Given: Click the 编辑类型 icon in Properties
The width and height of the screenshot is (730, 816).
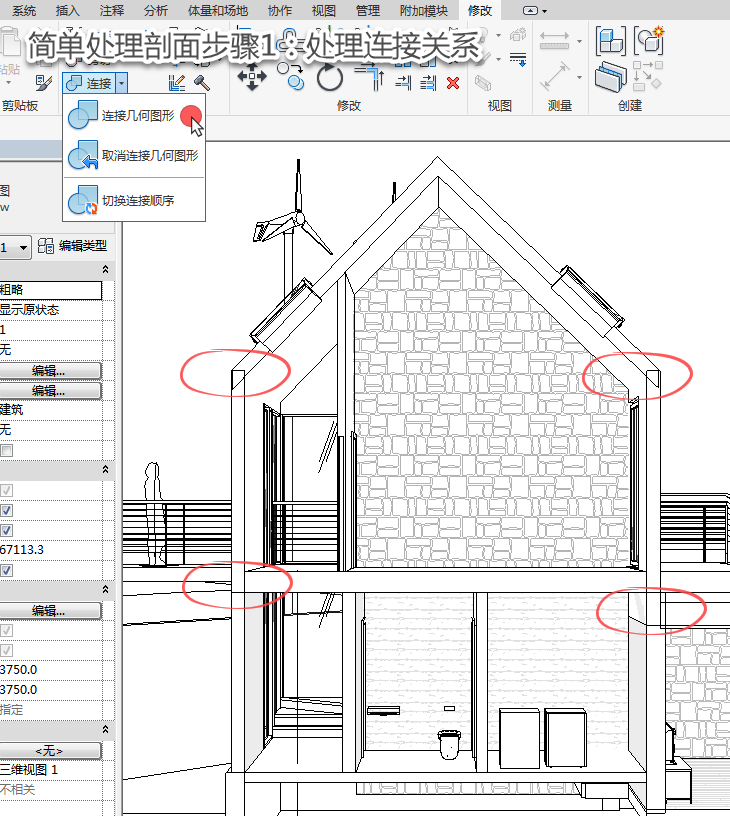Looking at the screenshot, I should (46, 246).
